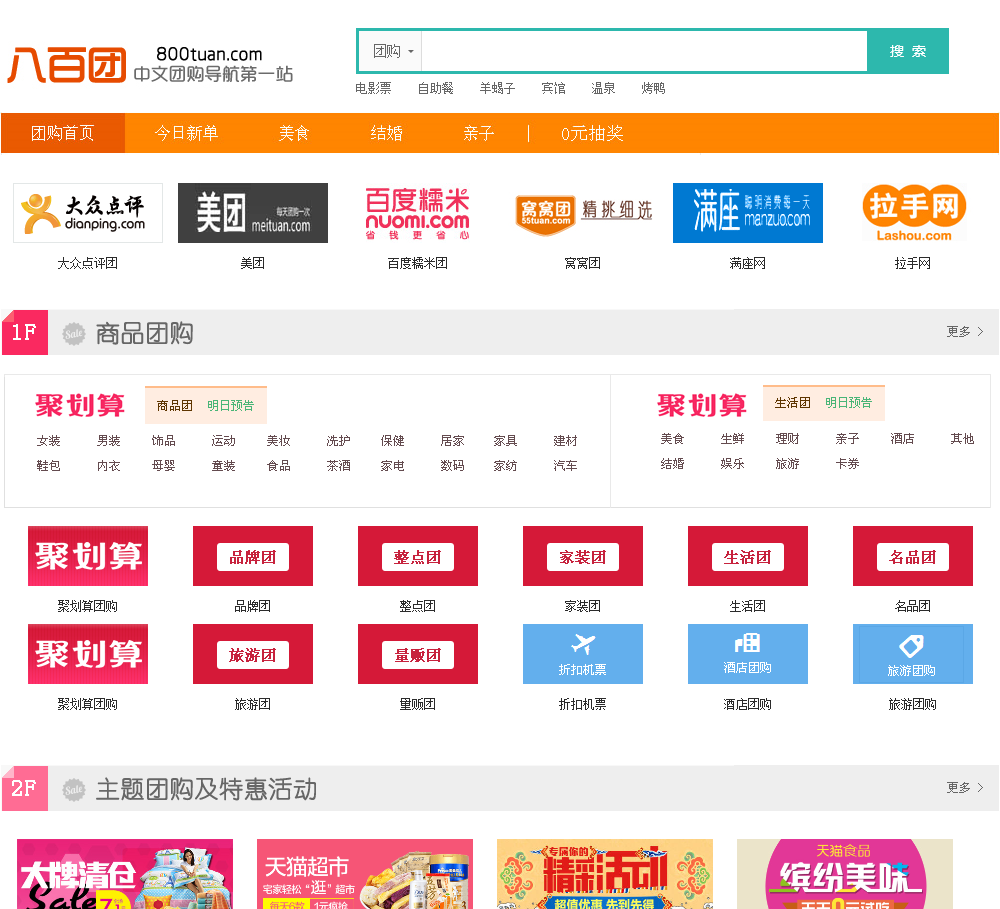Open the 今日新单 nav item
This screenshot has width=1000, height=909.
[186, 133]
